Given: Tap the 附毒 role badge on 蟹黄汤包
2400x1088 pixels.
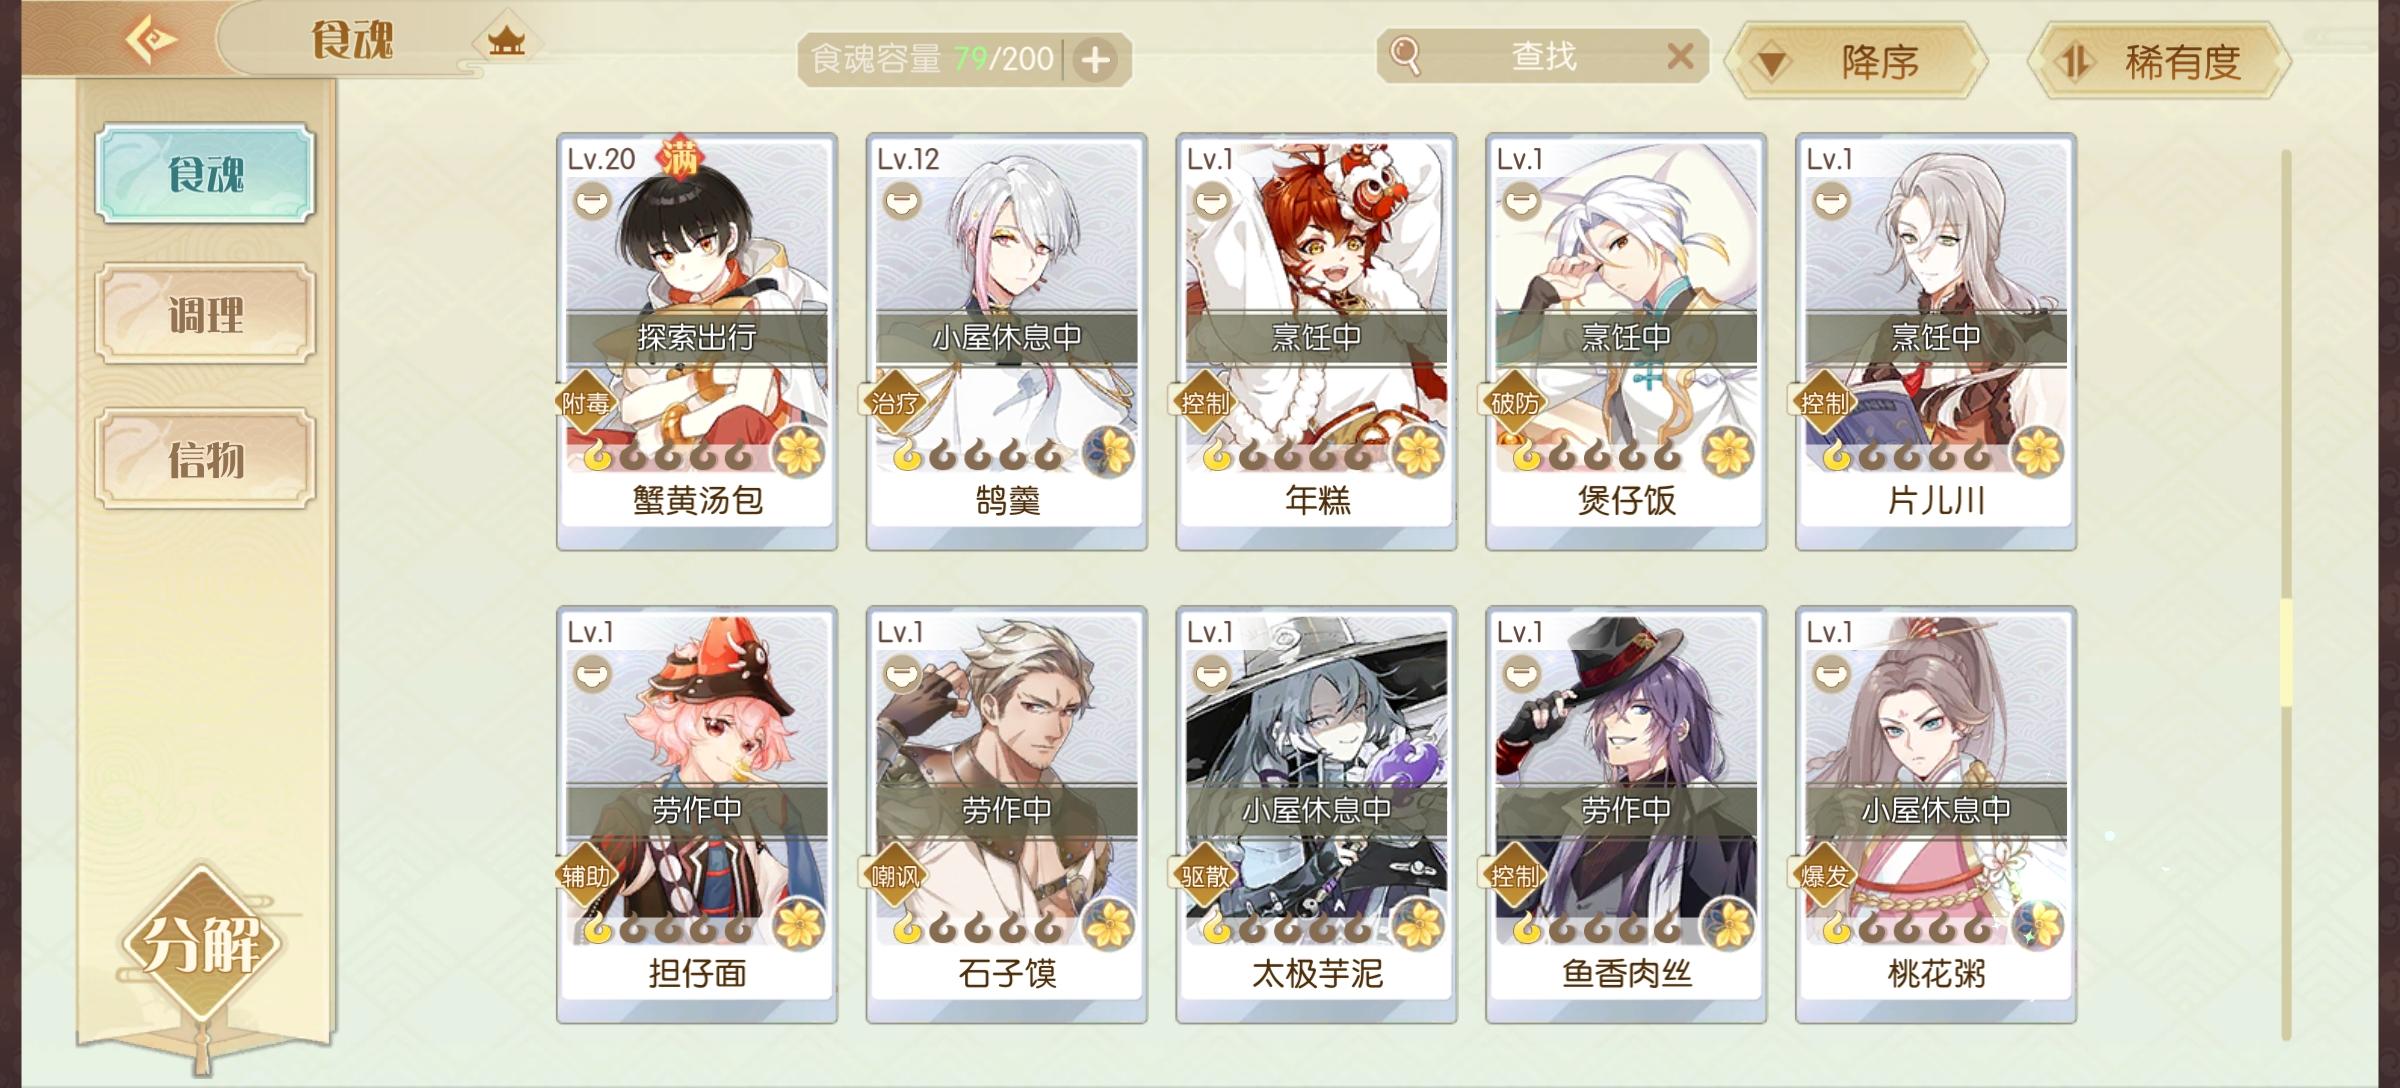Looking at the screenshot, I should (586, 403).
